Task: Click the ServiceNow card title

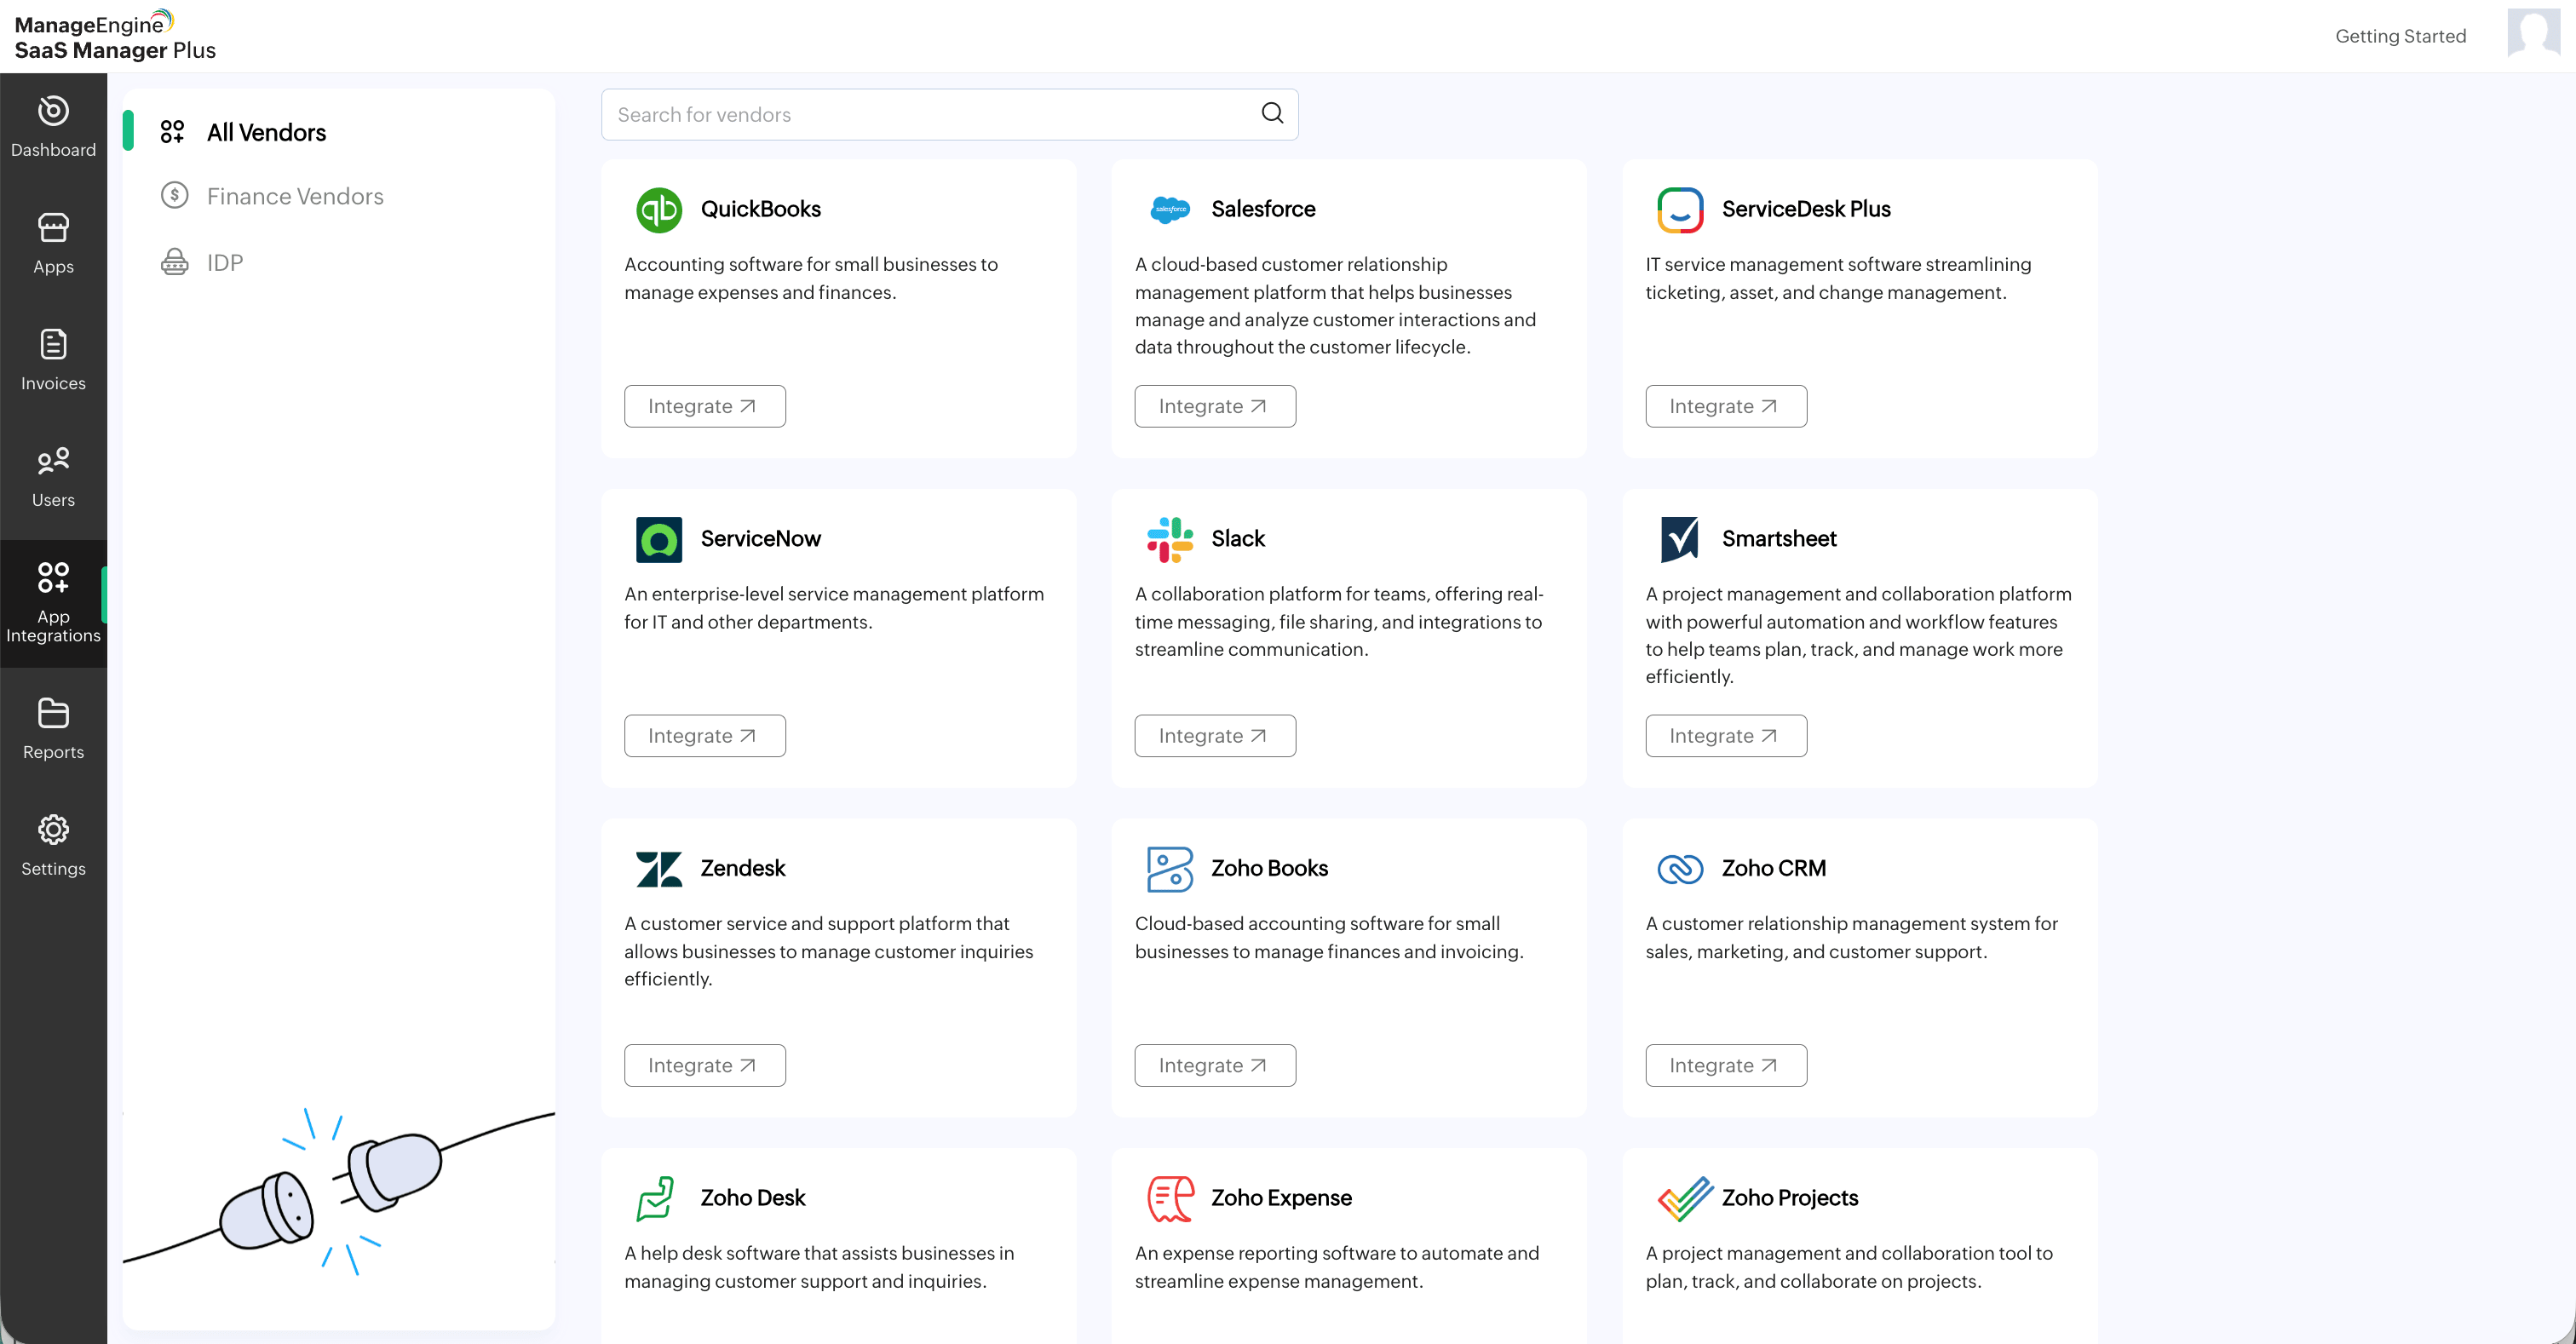Action: point(760,539)
